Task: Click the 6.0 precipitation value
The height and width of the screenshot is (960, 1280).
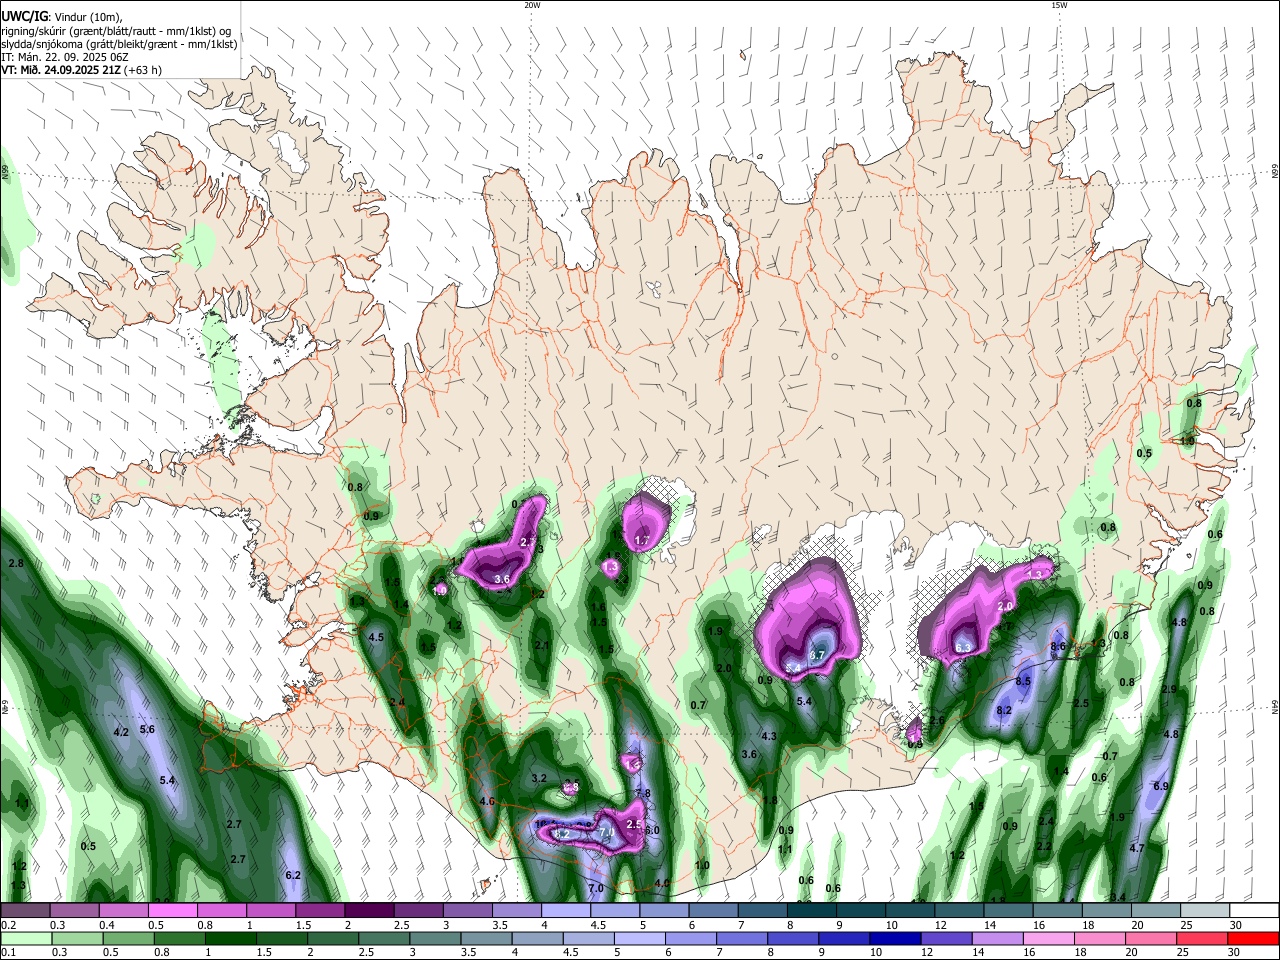Action: pyautogui.click(x=652, y=830)
